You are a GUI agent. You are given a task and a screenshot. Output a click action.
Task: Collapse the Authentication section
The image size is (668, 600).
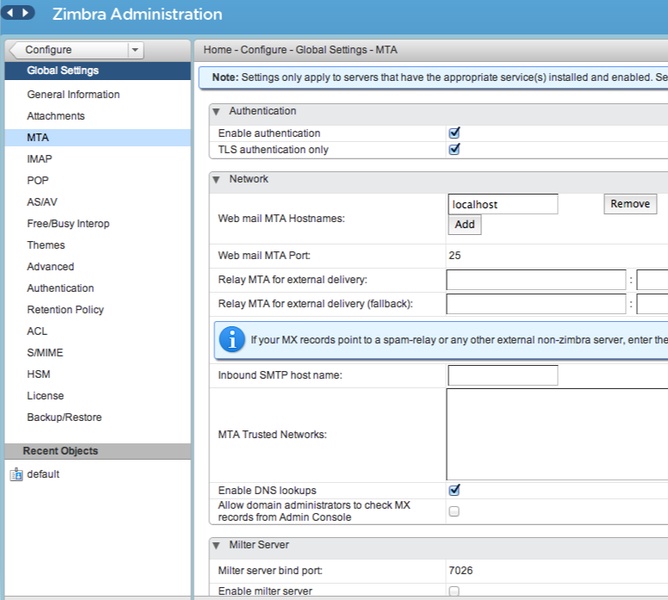(217, 112)
